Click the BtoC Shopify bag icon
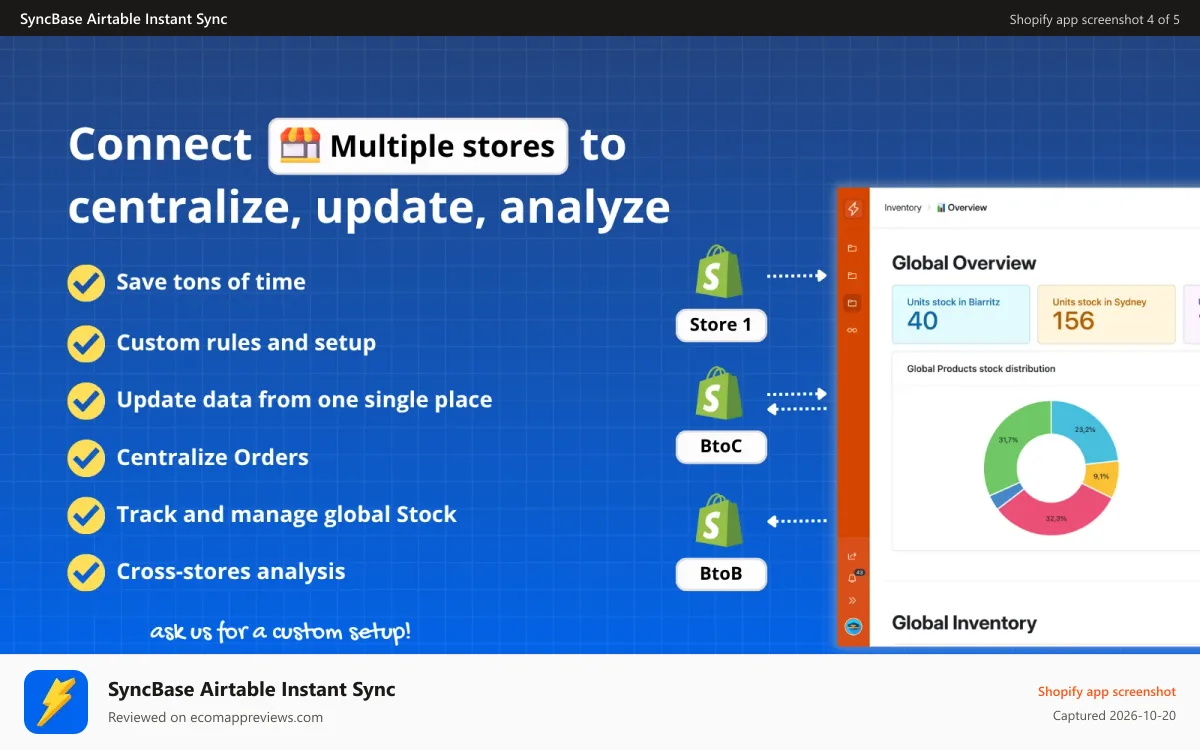This screenshot has height=750, width=1200. tap(720, 393)
